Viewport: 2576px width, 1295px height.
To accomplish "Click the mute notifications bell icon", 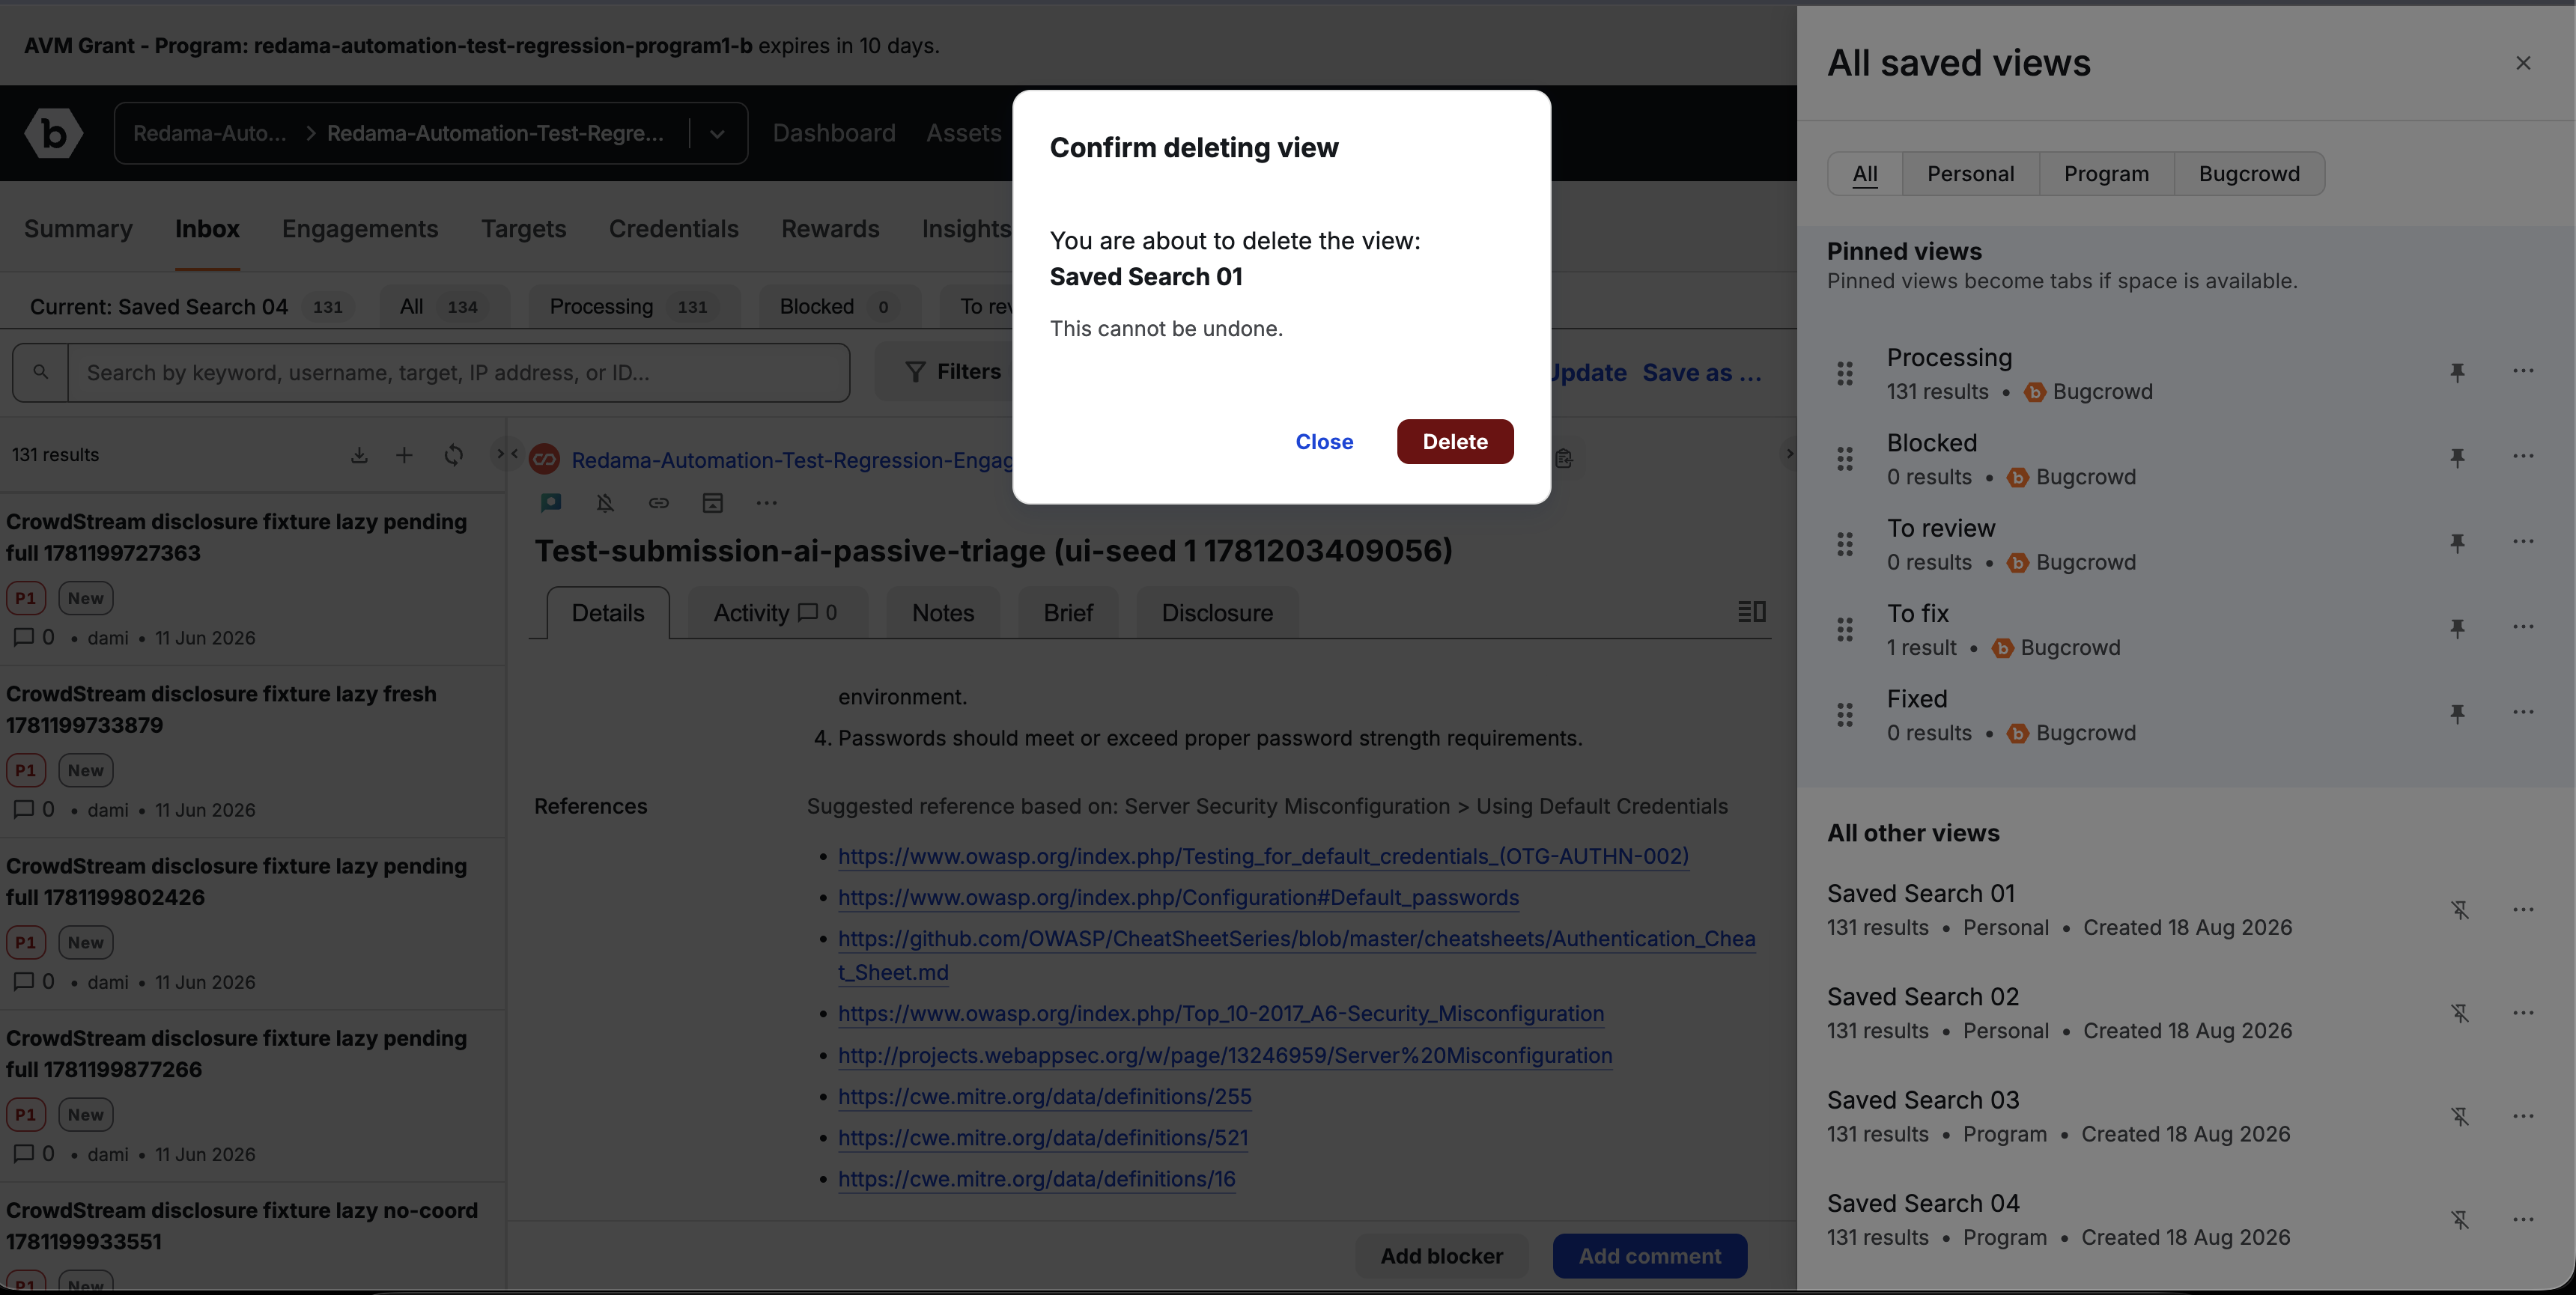I will coord(605,502).
